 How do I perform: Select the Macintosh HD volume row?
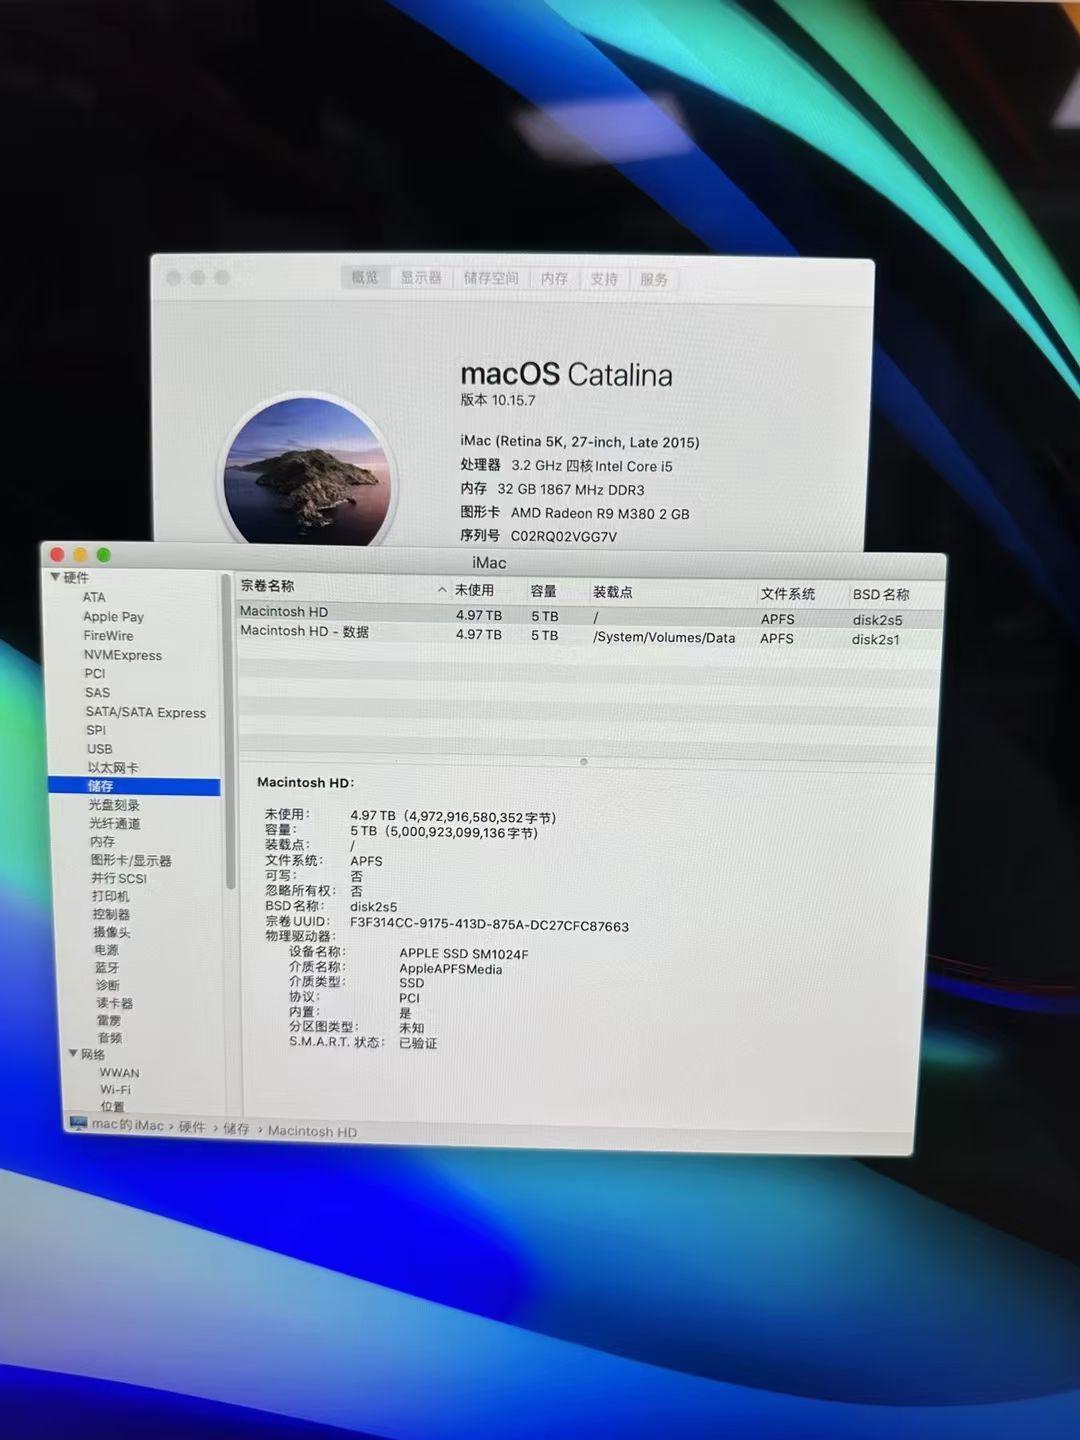pos(590,615)
